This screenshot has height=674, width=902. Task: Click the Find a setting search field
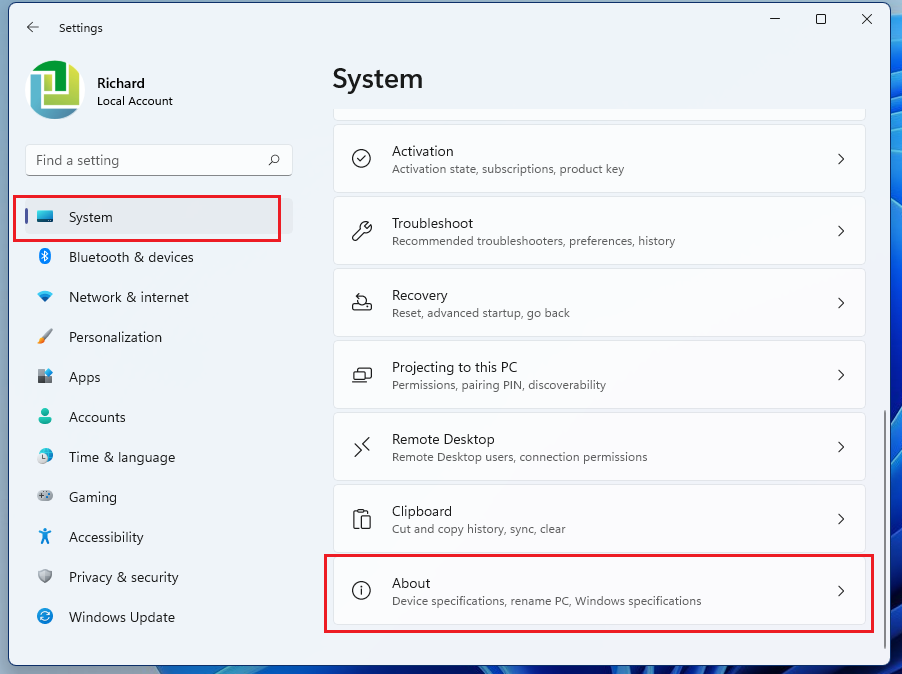point(145,160)
